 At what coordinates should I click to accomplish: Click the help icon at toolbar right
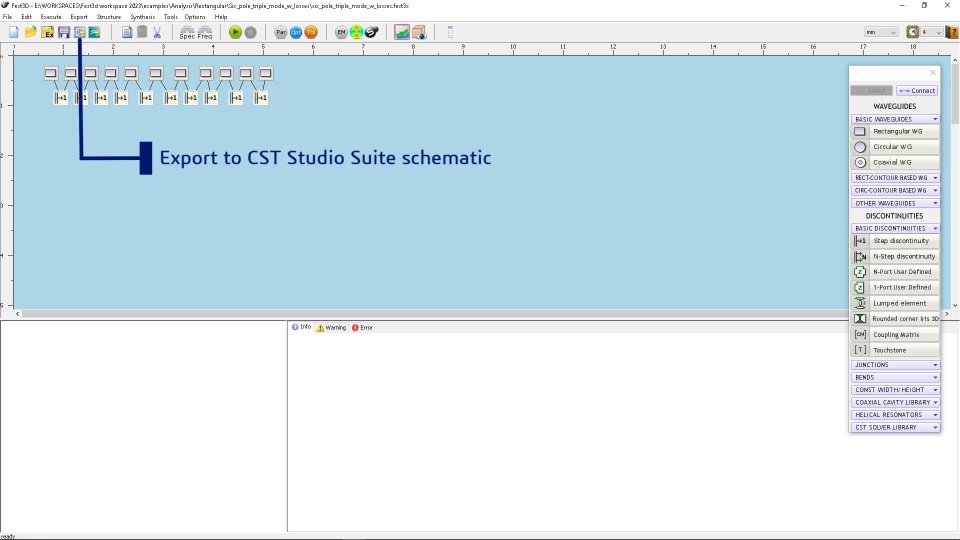953,32
